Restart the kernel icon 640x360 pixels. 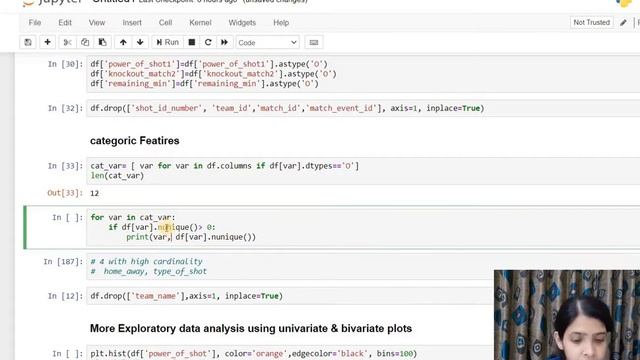click(208, 42)
